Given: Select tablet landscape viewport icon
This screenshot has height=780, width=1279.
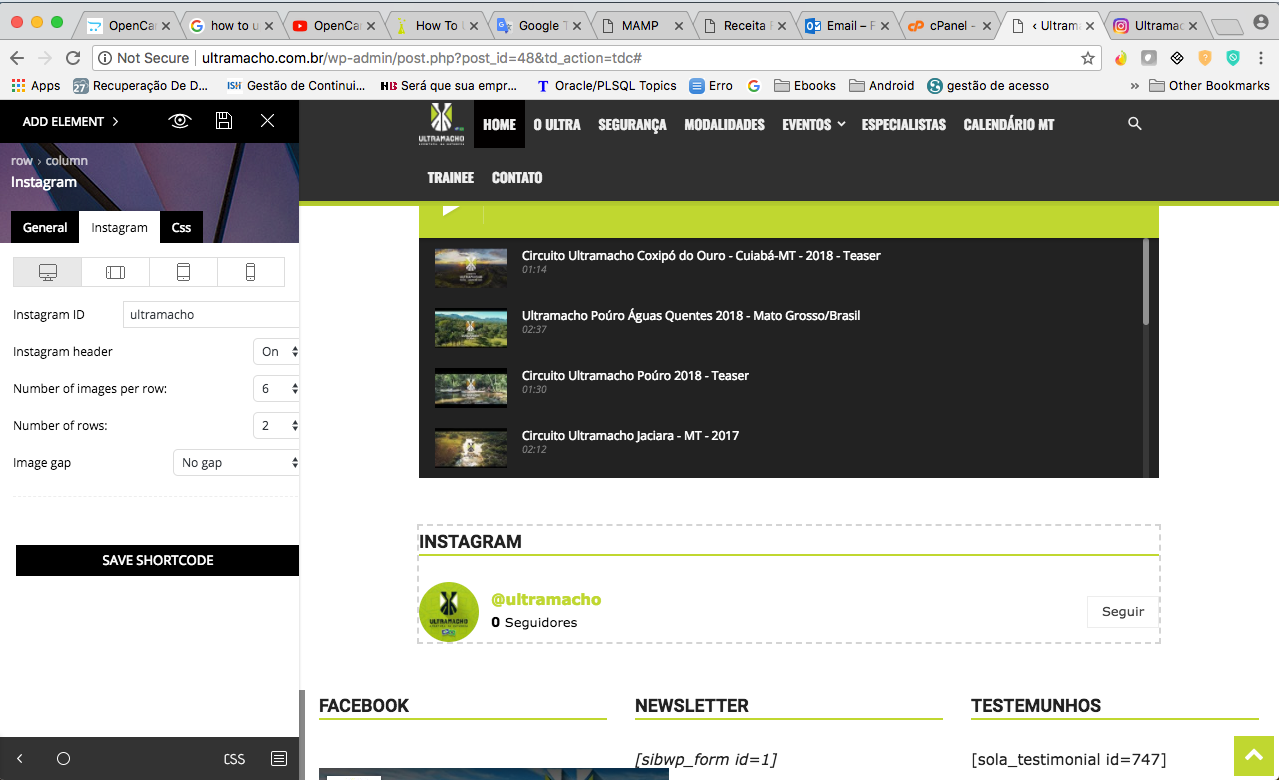Looking at the screenshot, I should [115, 272].
